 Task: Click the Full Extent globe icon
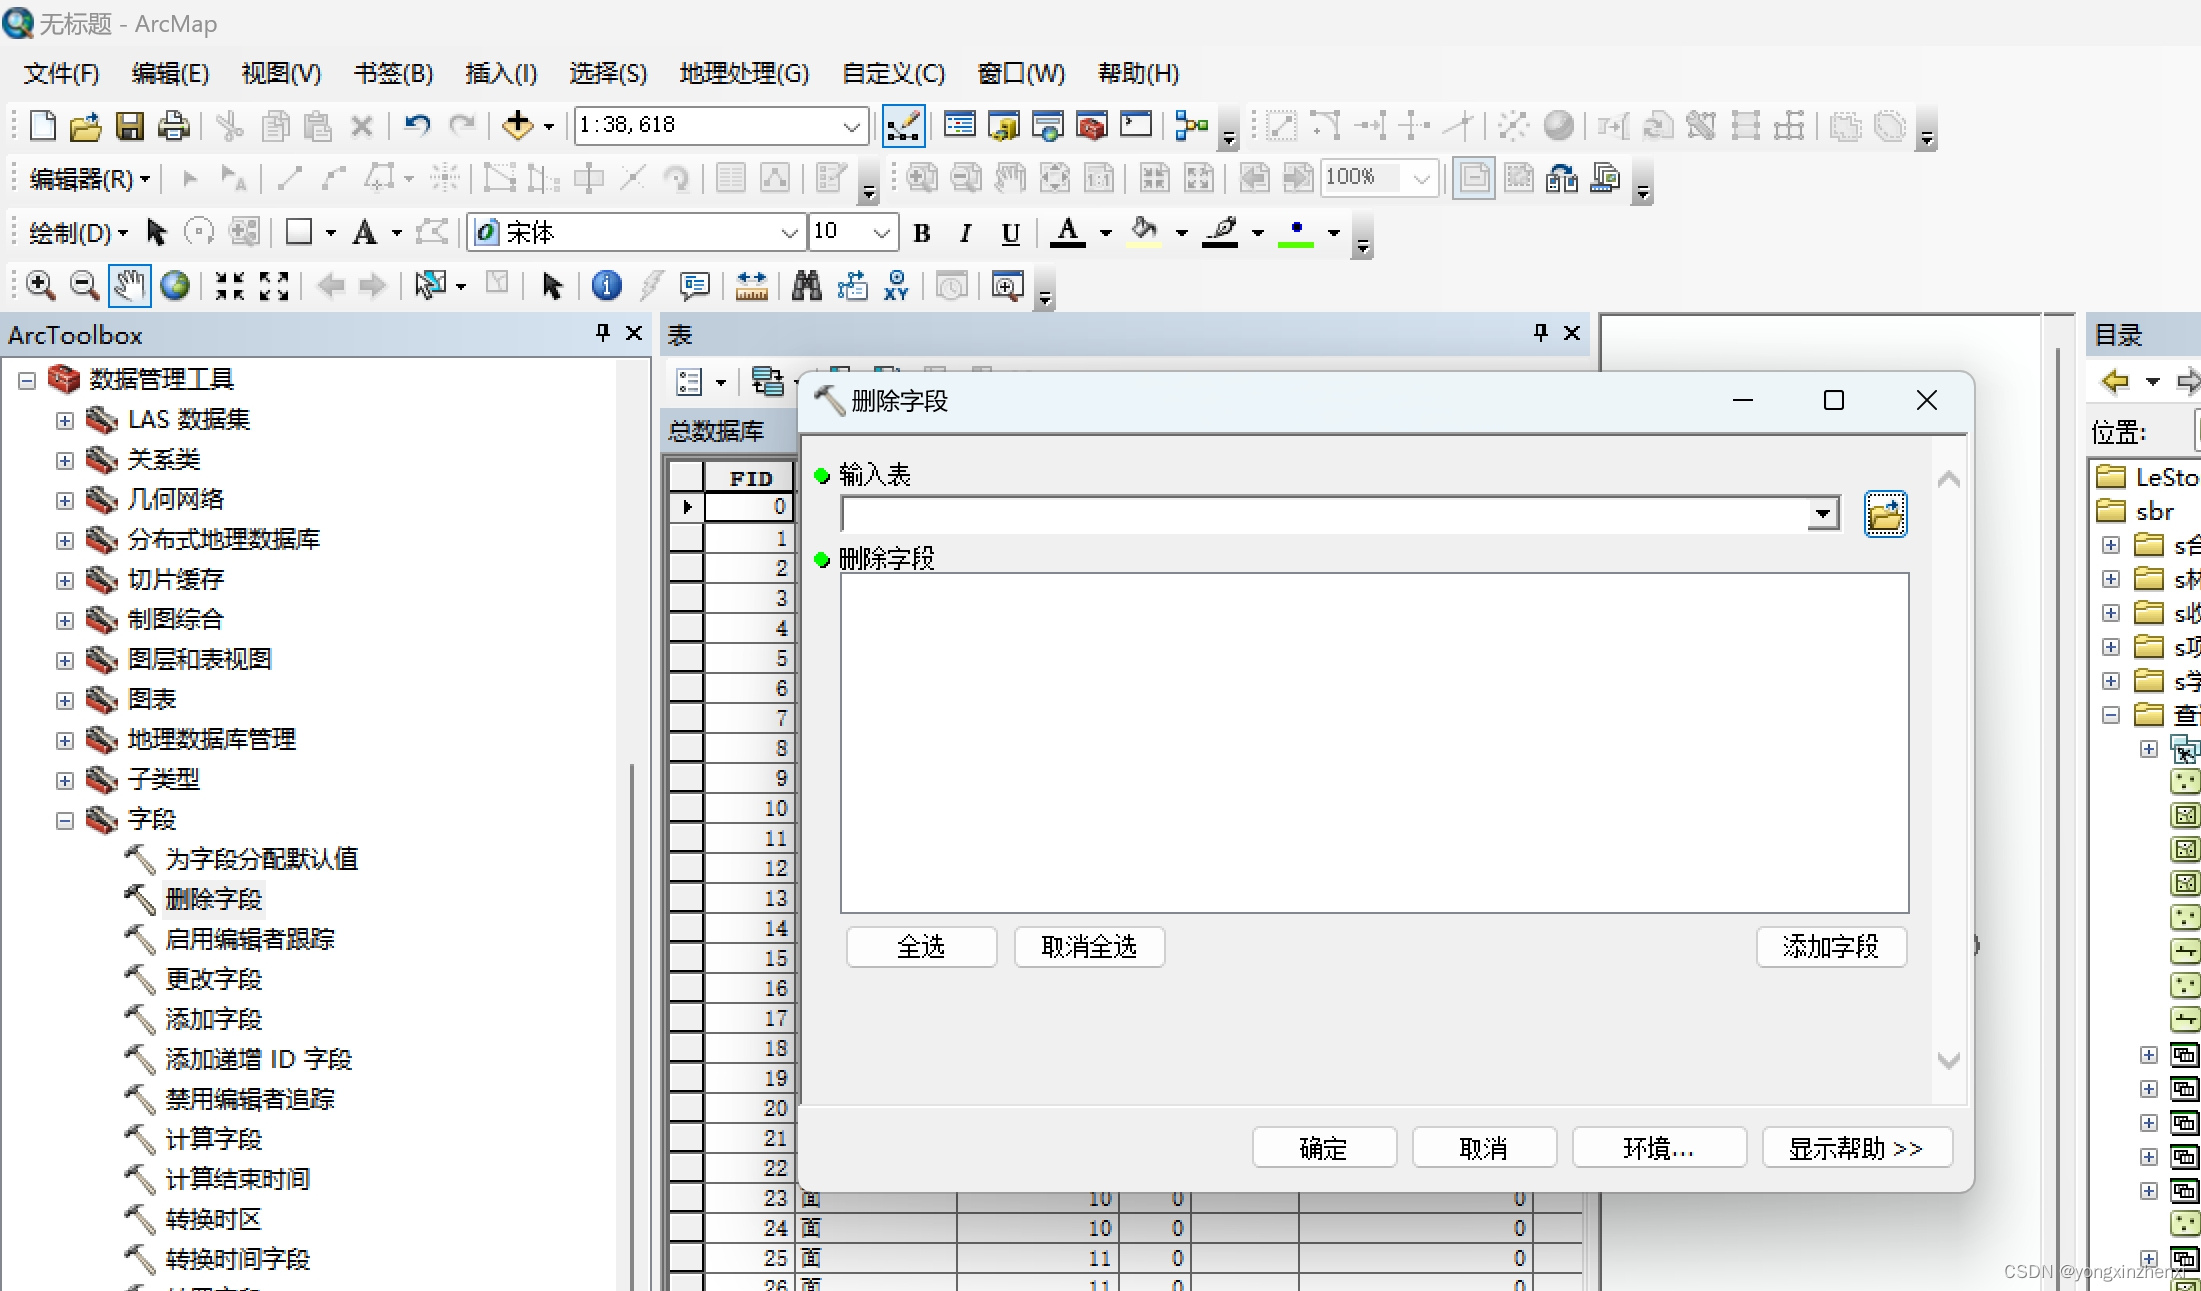coord(175,286)
